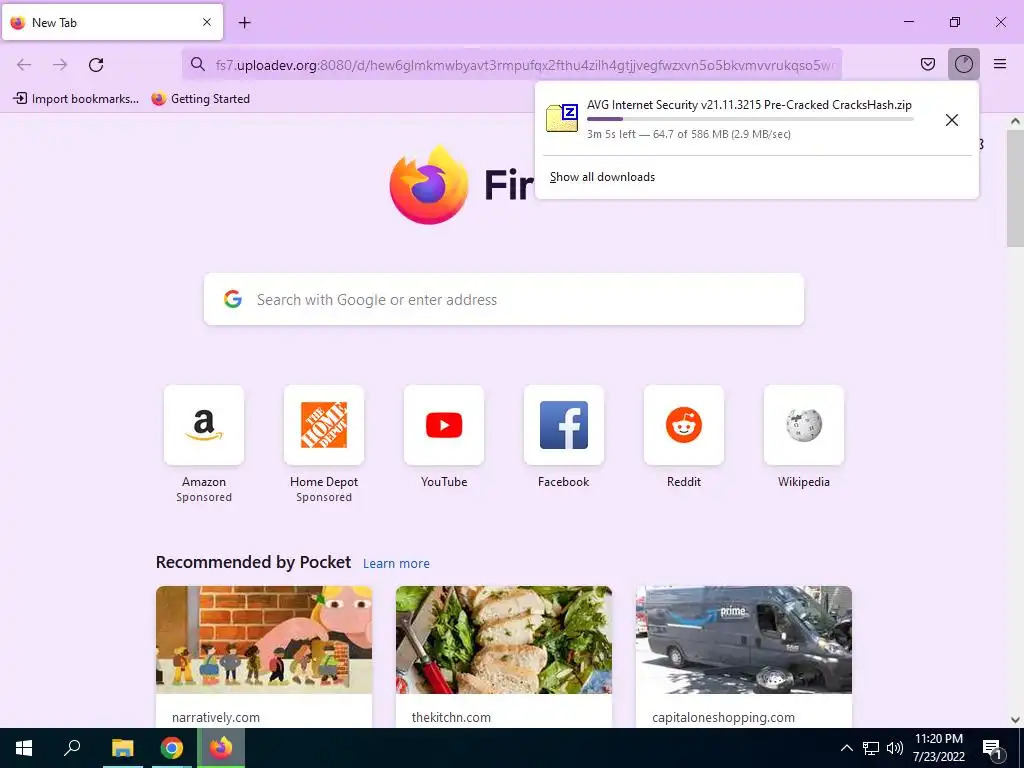
Task: Click Show all downloads
Action: pos(602,177)
